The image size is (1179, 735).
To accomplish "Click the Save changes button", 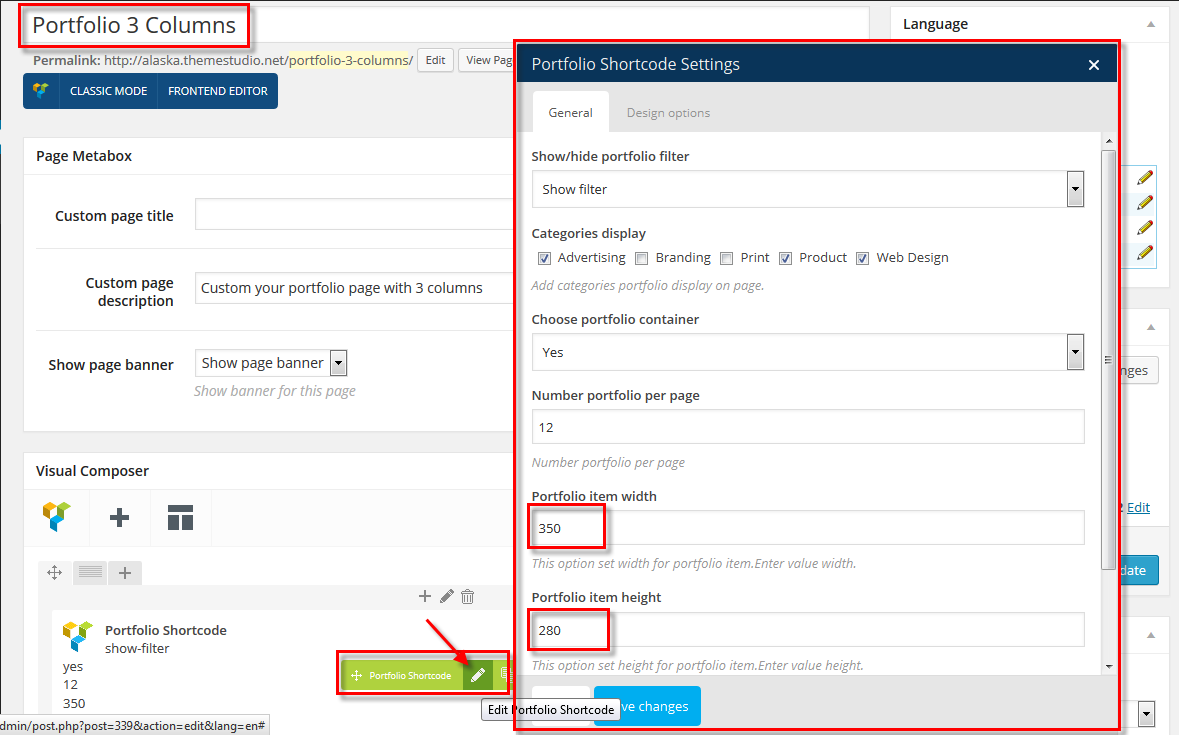I will tap(647, 706).
